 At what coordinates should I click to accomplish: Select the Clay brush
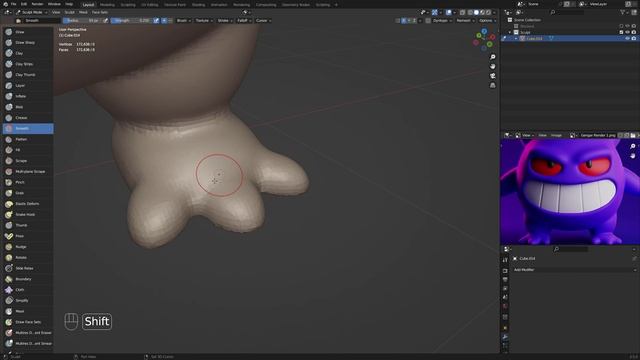coord(28,53)
